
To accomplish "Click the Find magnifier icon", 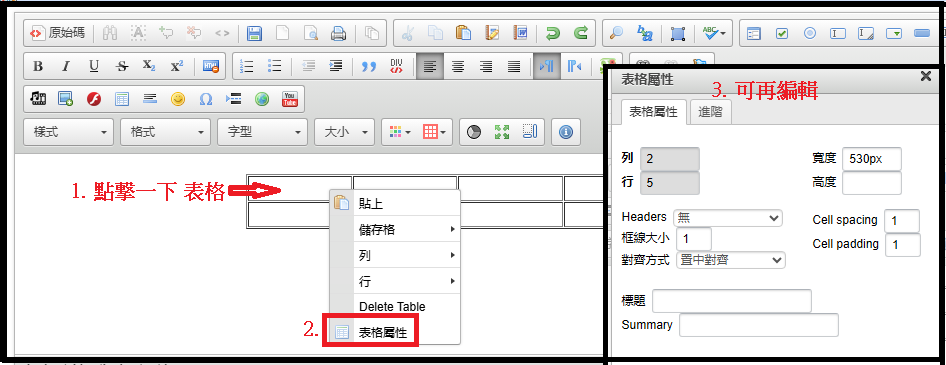I will [617, 33].
